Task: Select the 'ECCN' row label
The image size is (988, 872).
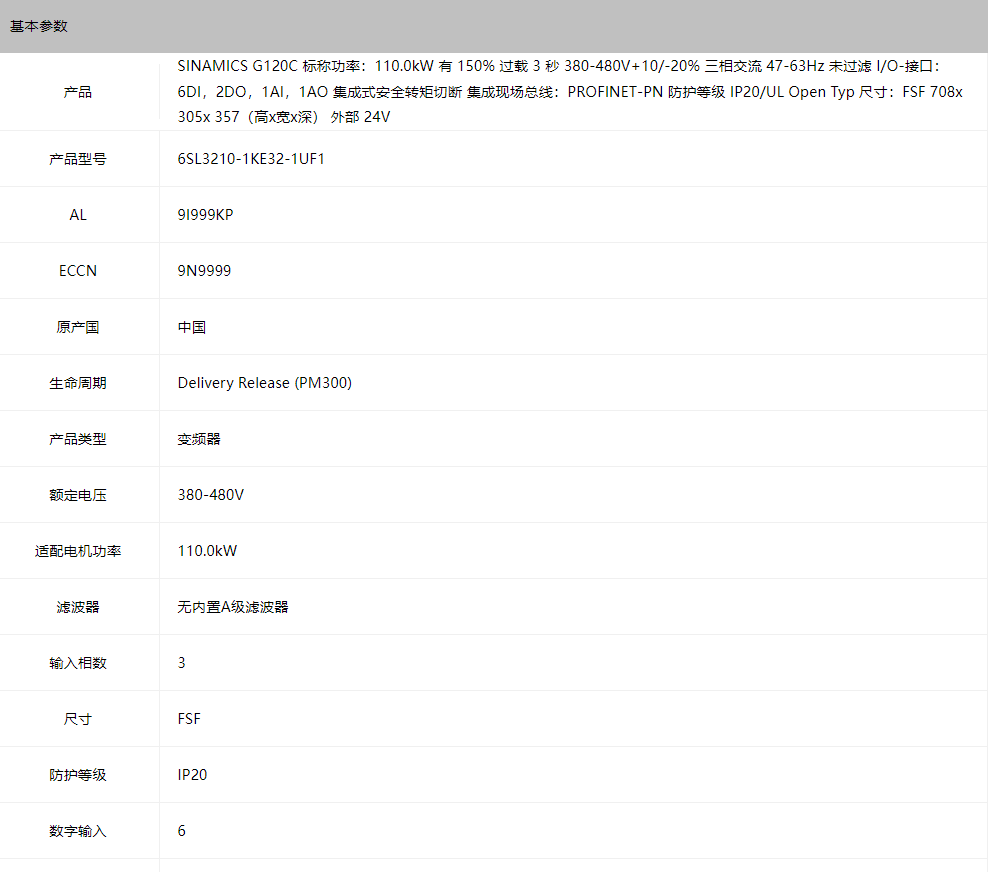Action: coord(78,271)
